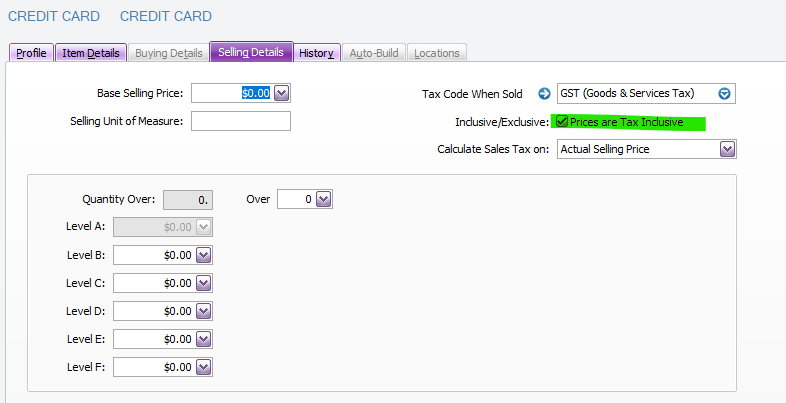Screen dimensions: 786x403
Task: Open the History tab
Action: [316, 53]
